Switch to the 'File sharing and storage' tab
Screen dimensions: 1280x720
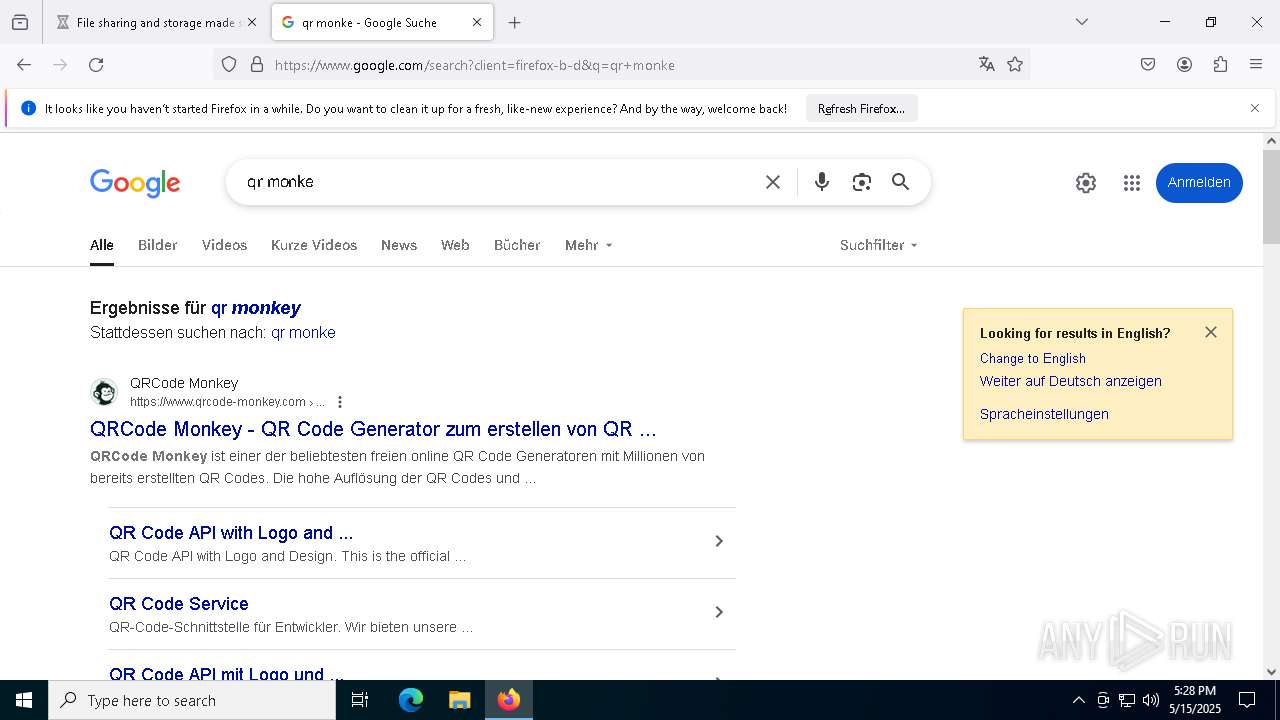pos(155,22)
